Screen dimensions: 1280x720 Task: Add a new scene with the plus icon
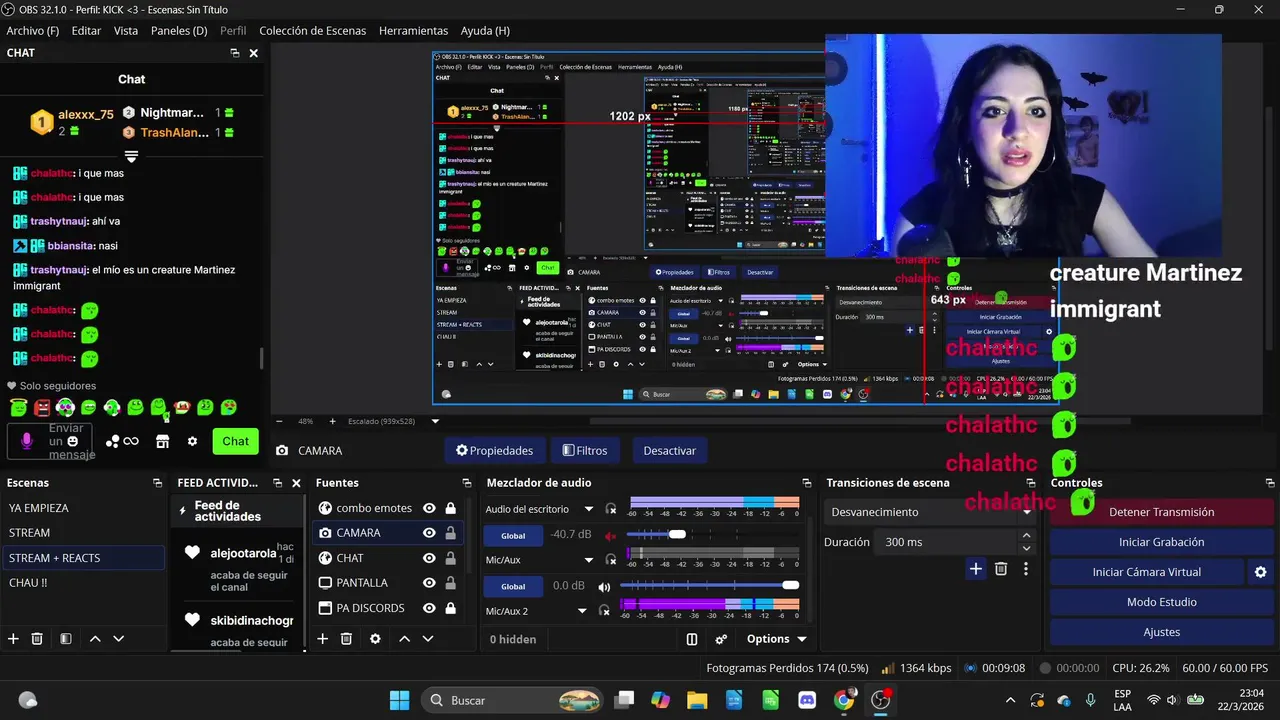(x=13, y=639)
